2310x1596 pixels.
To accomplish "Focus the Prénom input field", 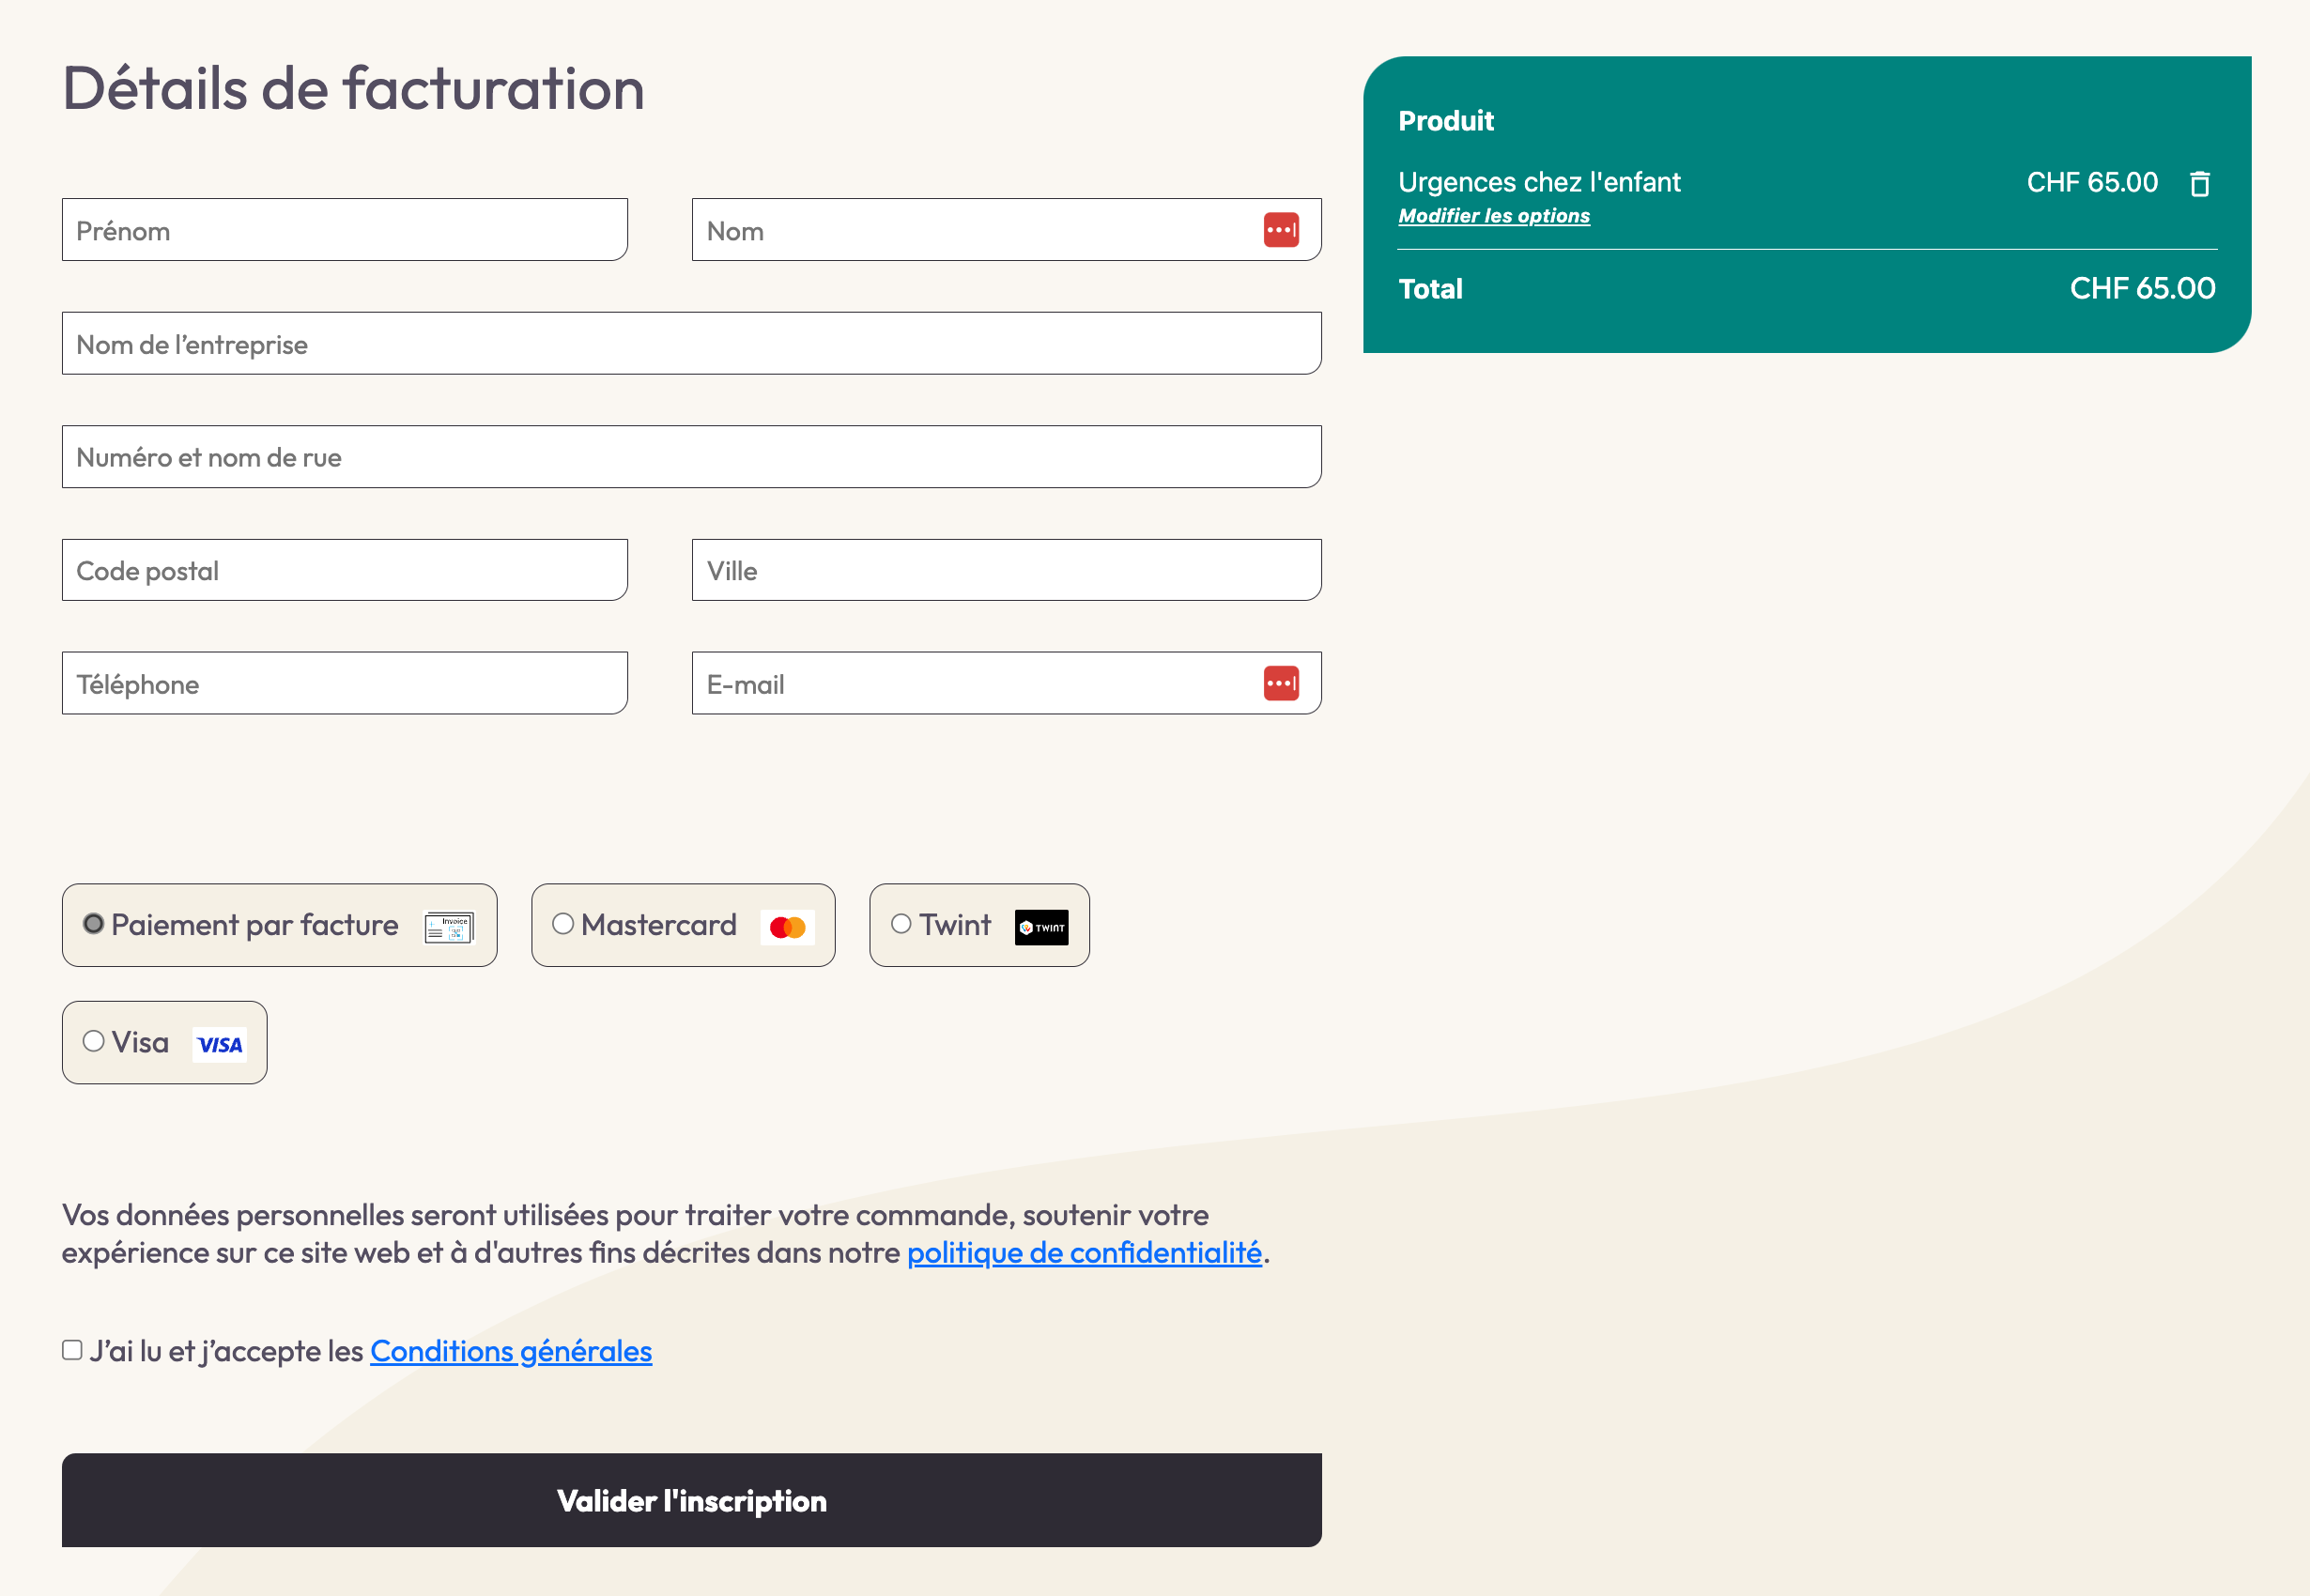I will (344, 230).
